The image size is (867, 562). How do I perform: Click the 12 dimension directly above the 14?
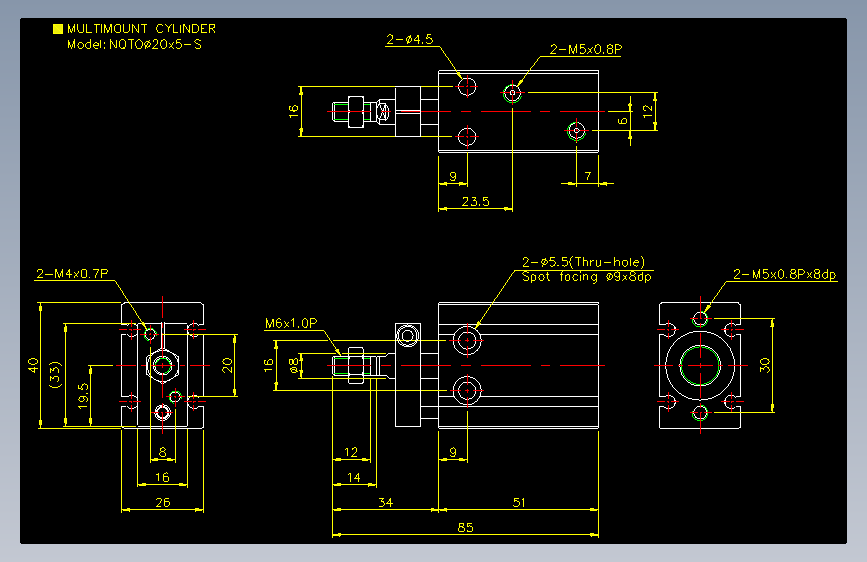351,452
